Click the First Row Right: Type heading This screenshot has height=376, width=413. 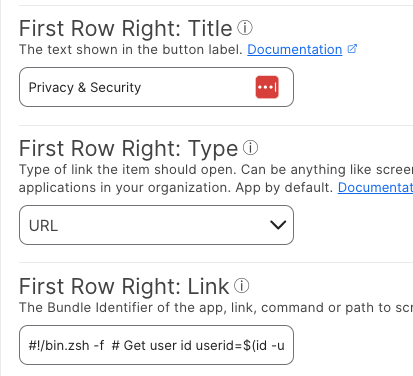click(x=128, y=149)
